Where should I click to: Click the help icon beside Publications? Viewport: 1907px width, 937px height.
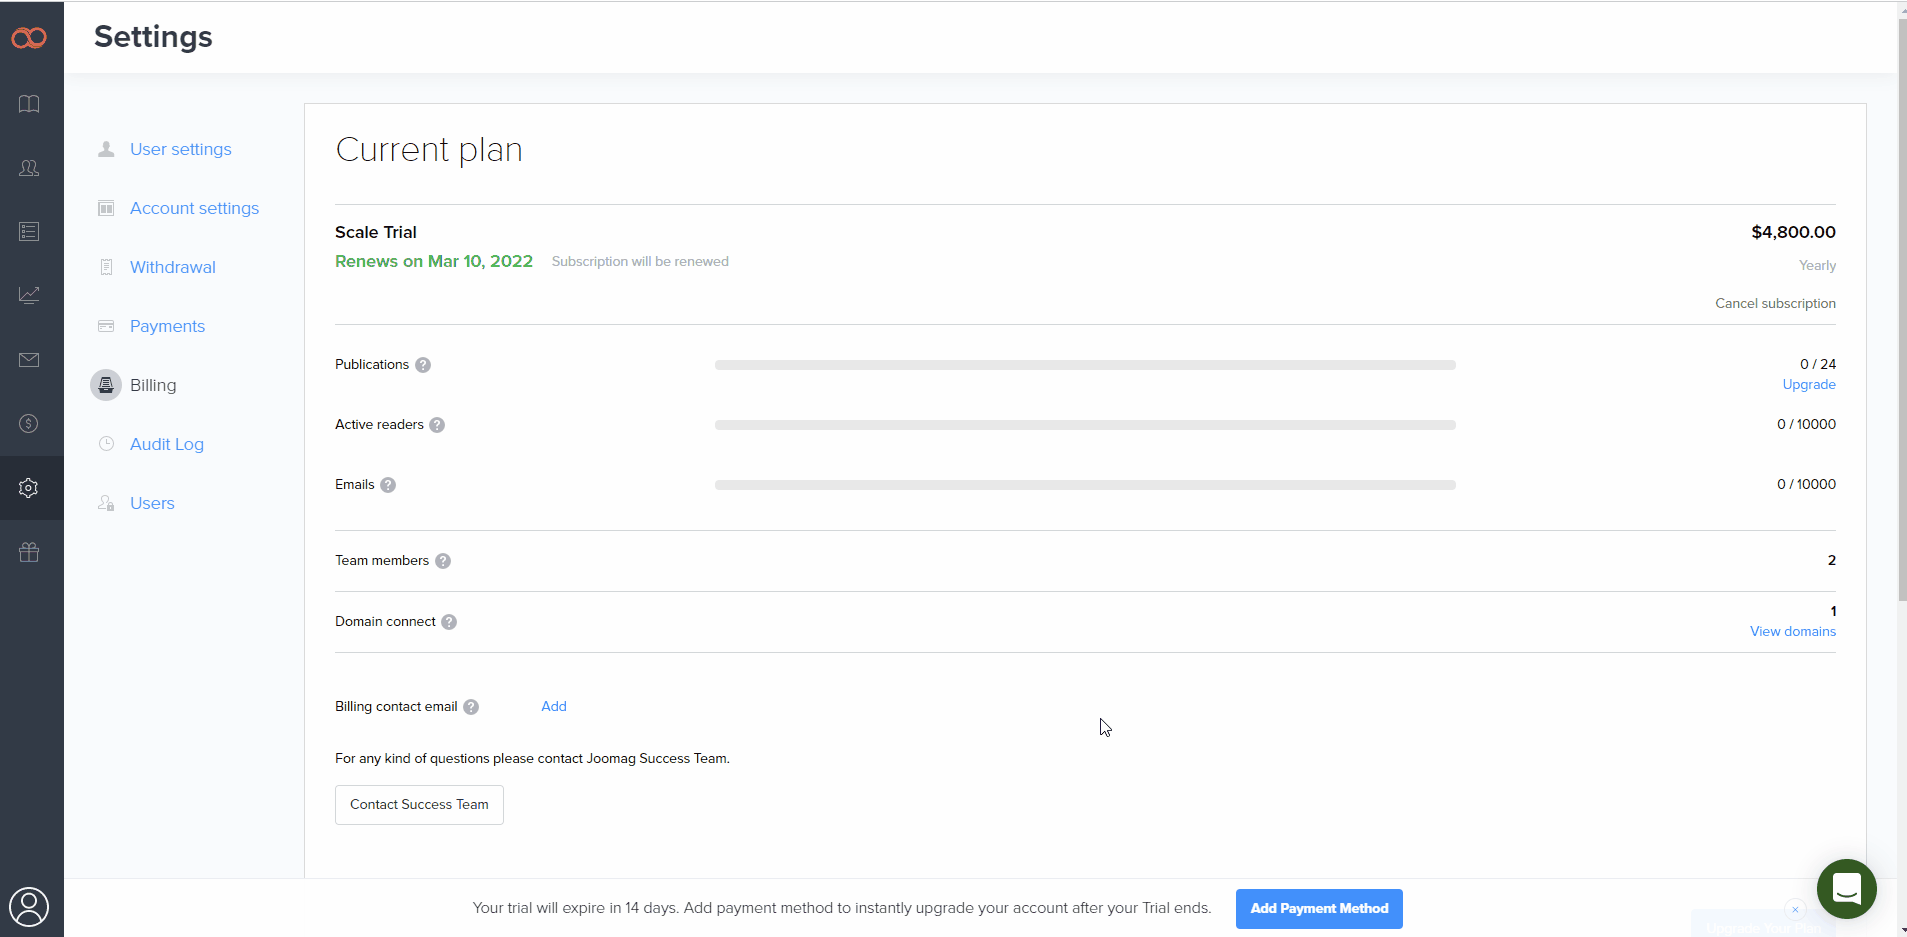423,365
